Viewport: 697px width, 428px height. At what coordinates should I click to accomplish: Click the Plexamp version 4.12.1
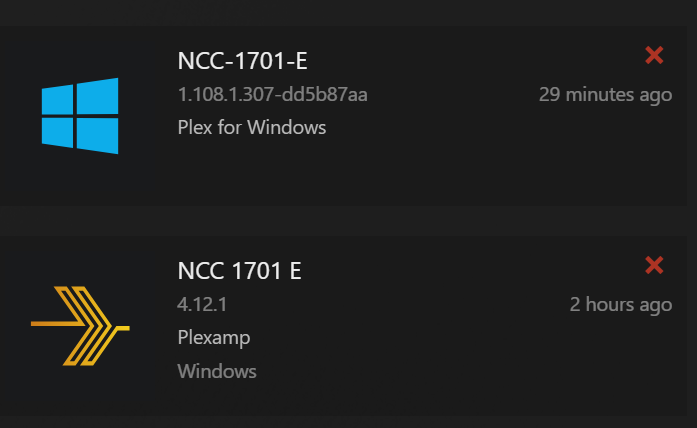195,304
